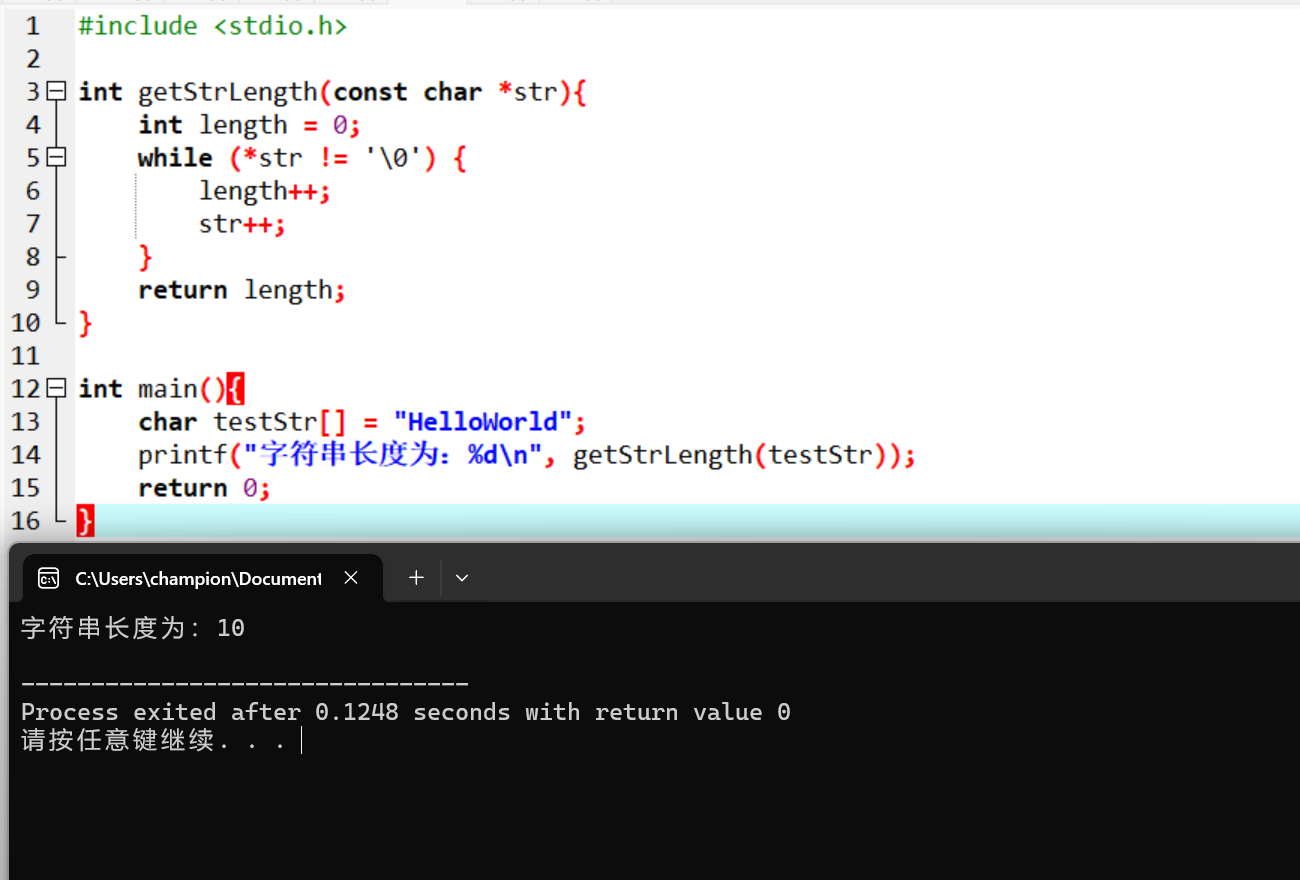
Task: Click the highlighted opening brace after main()
Action: tap(235, 389)
